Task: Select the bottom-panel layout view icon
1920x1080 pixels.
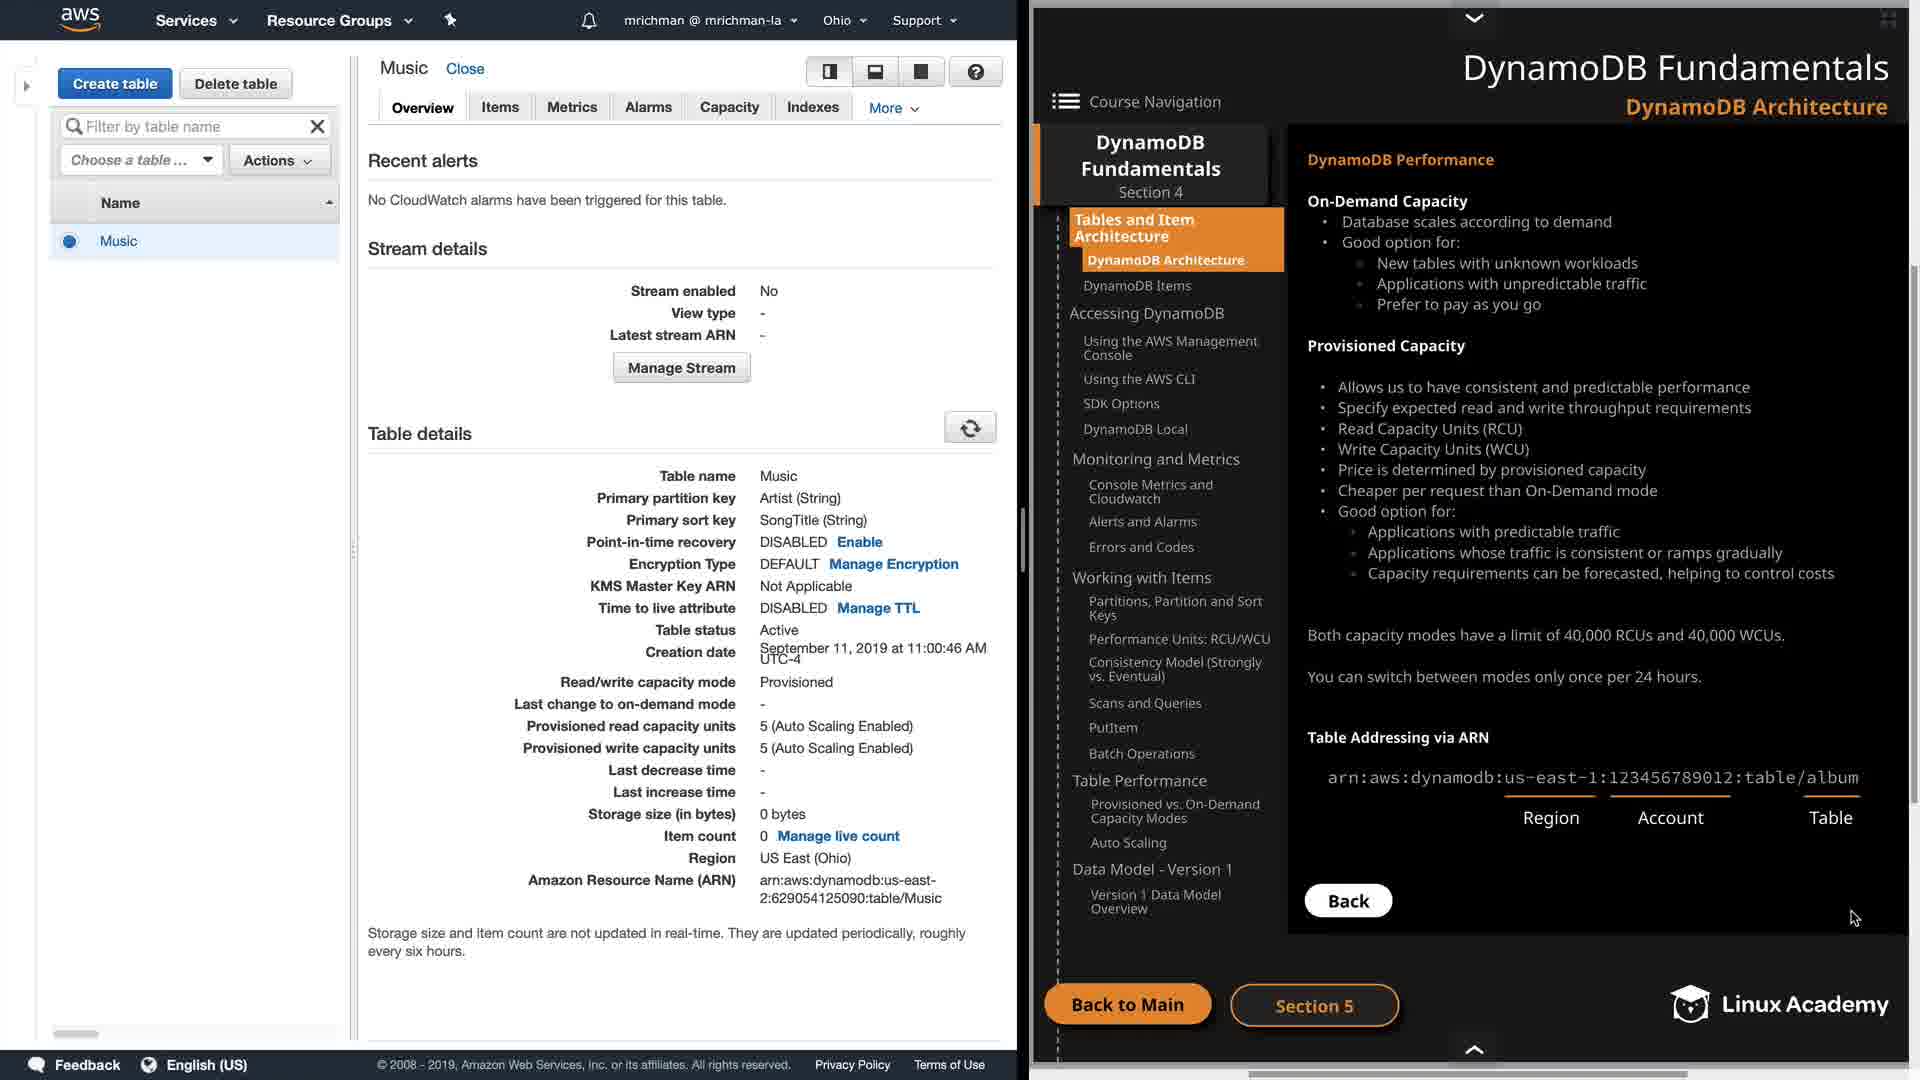Action: (875, 72)
